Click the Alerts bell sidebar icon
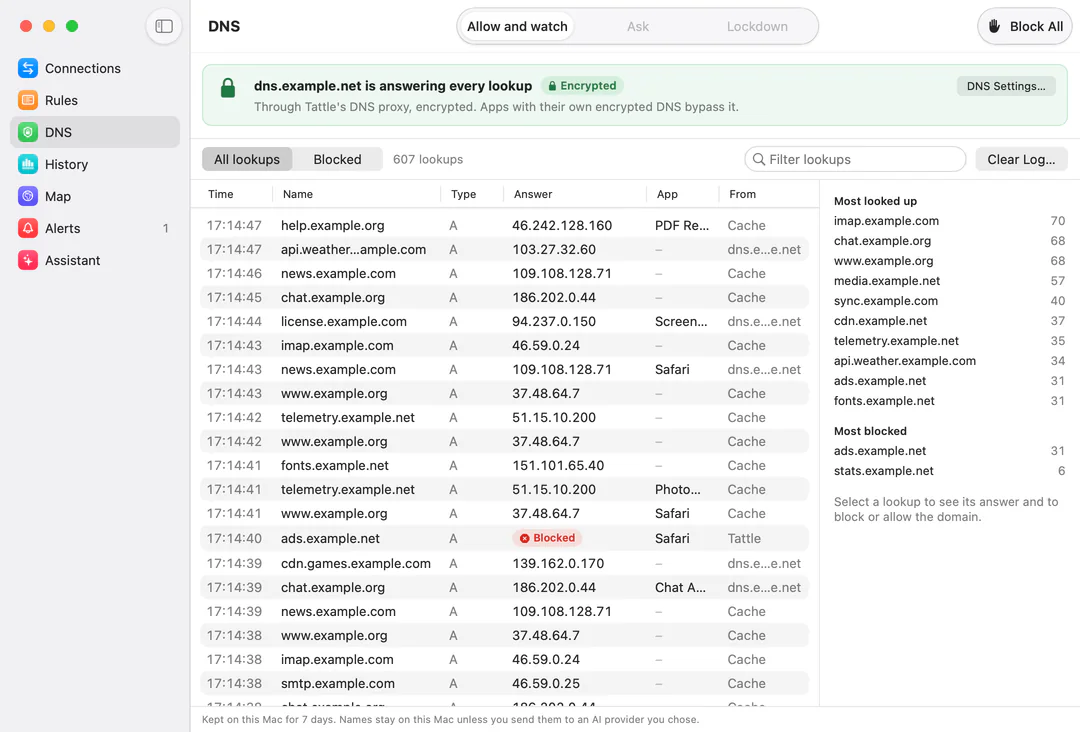The height and width of the screenshot is (732, 1080). click(28, 228)
